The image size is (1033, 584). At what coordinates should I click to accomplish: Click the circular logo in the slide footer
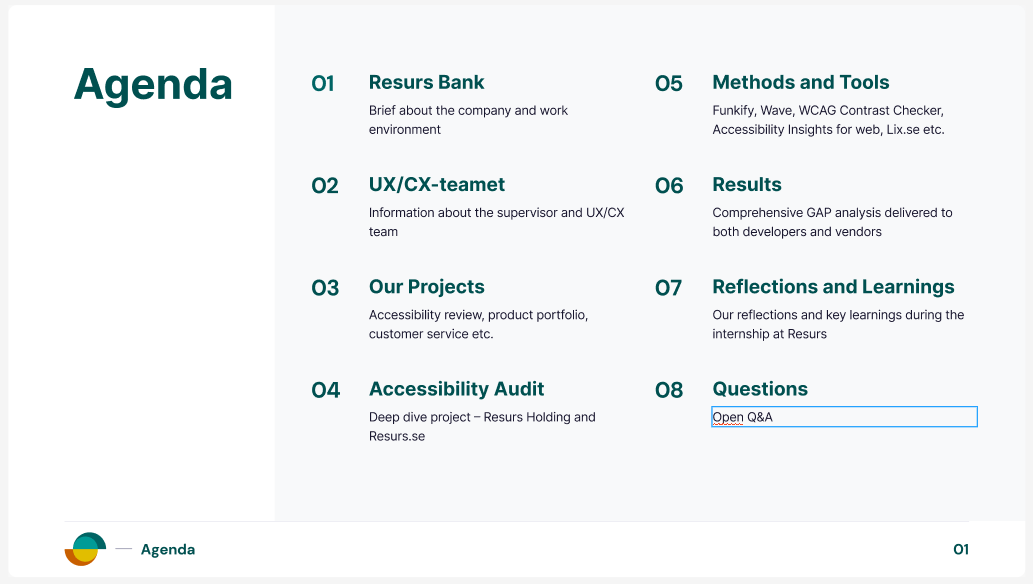tap(85, 549)
